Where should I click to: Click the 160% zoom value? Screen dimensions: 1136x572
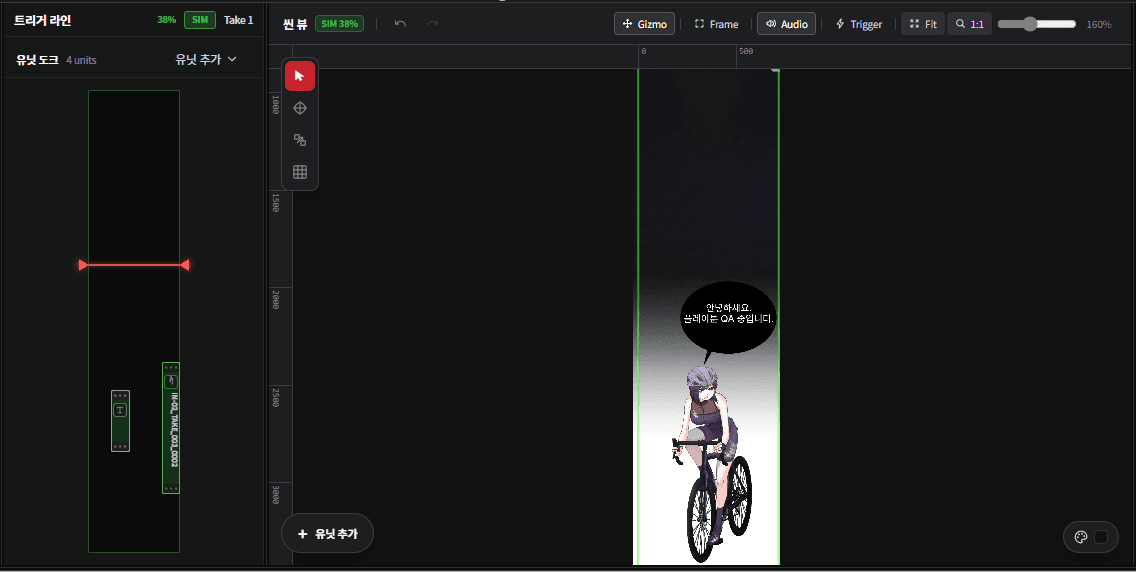[x=1098, y=25]
